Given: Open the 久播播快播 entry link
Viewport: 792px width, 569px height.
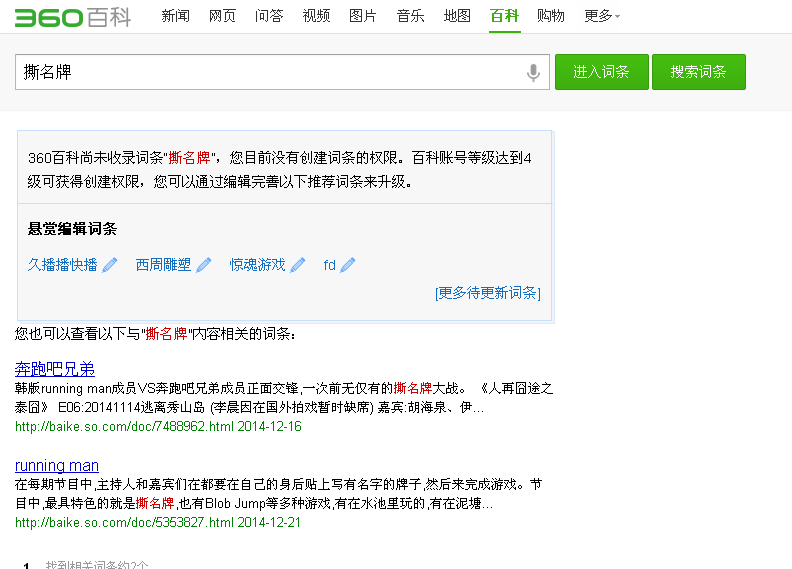Looking at the screenshot, I should (x=62, y=265).
